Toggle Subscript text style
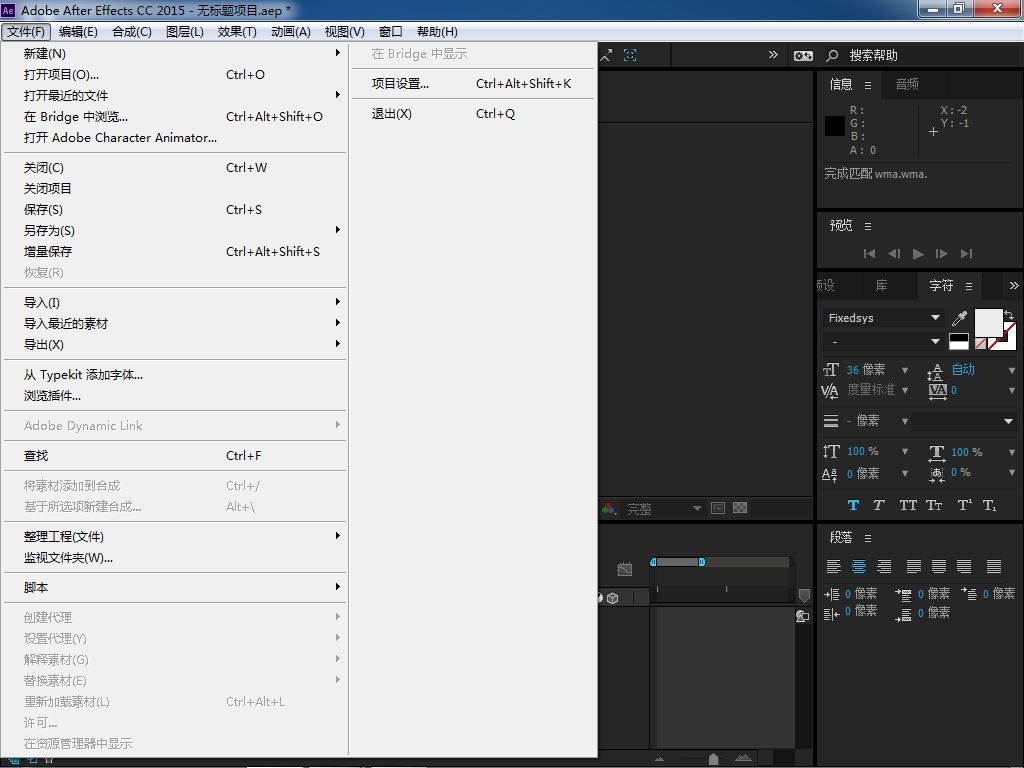 pyautogui.click(x=989, y=505)
